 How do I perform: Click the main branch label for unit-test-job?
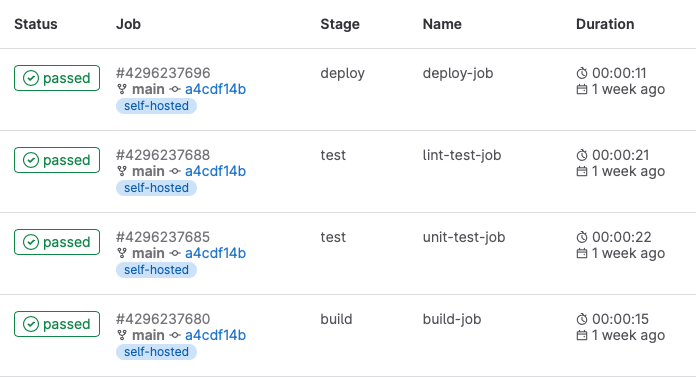pos(148,253)
